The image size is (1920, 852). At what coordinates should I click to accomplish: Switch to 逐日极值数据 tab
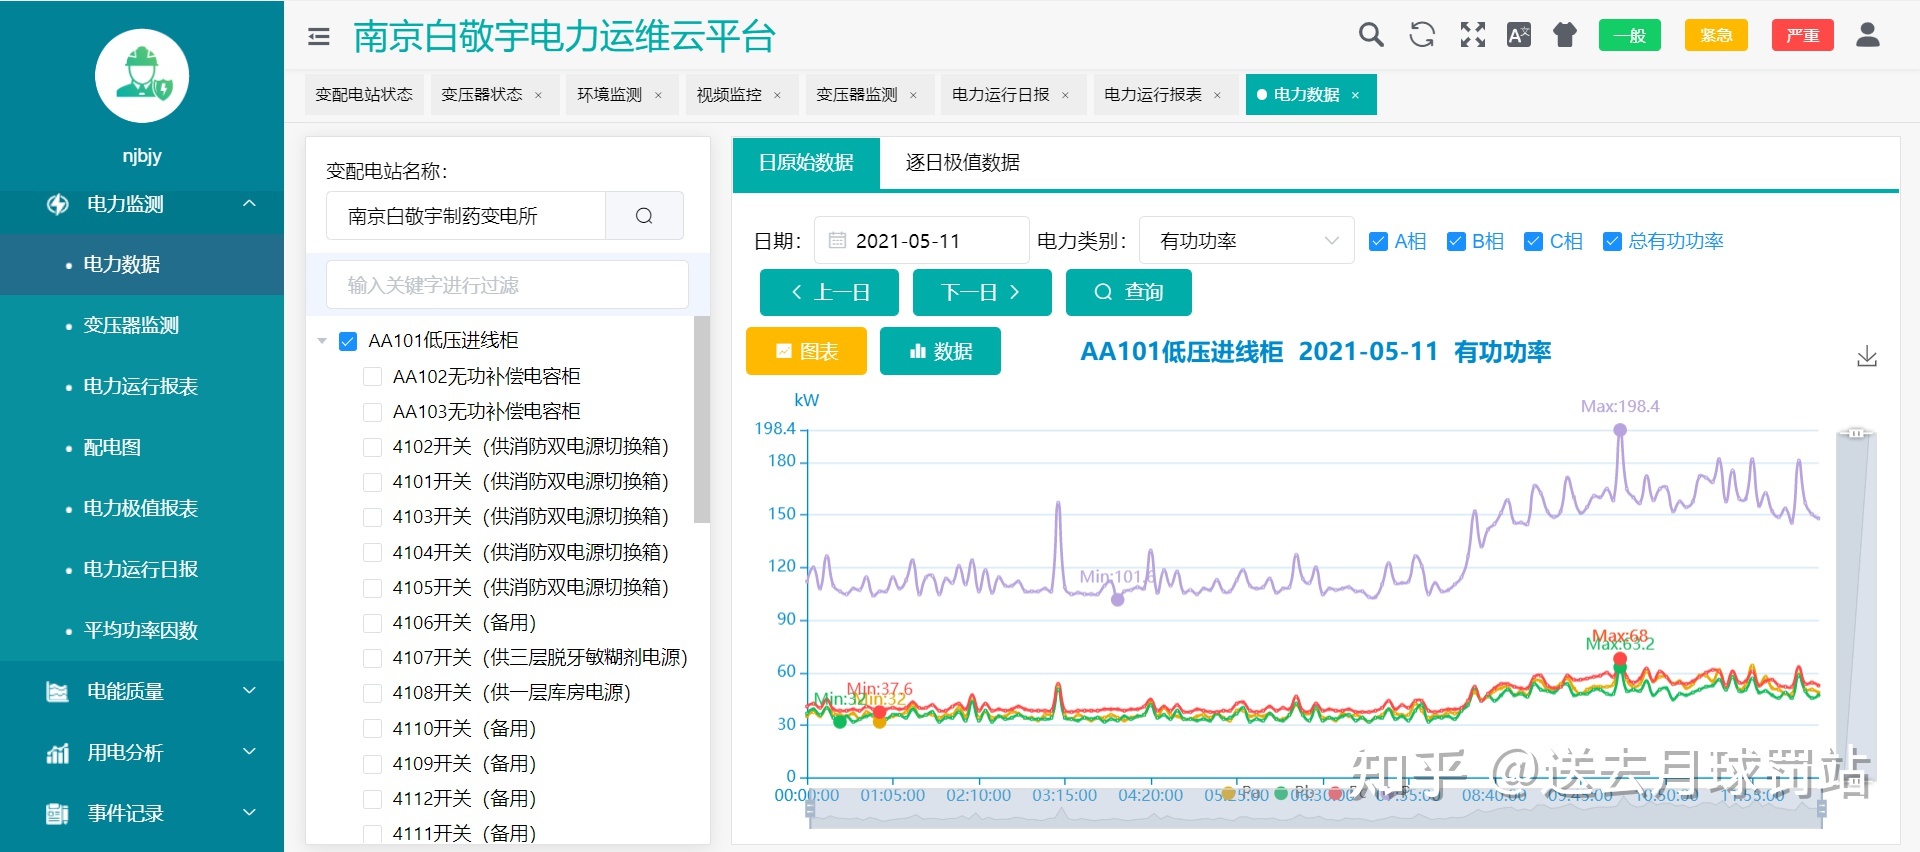click(x=962, y=163)
